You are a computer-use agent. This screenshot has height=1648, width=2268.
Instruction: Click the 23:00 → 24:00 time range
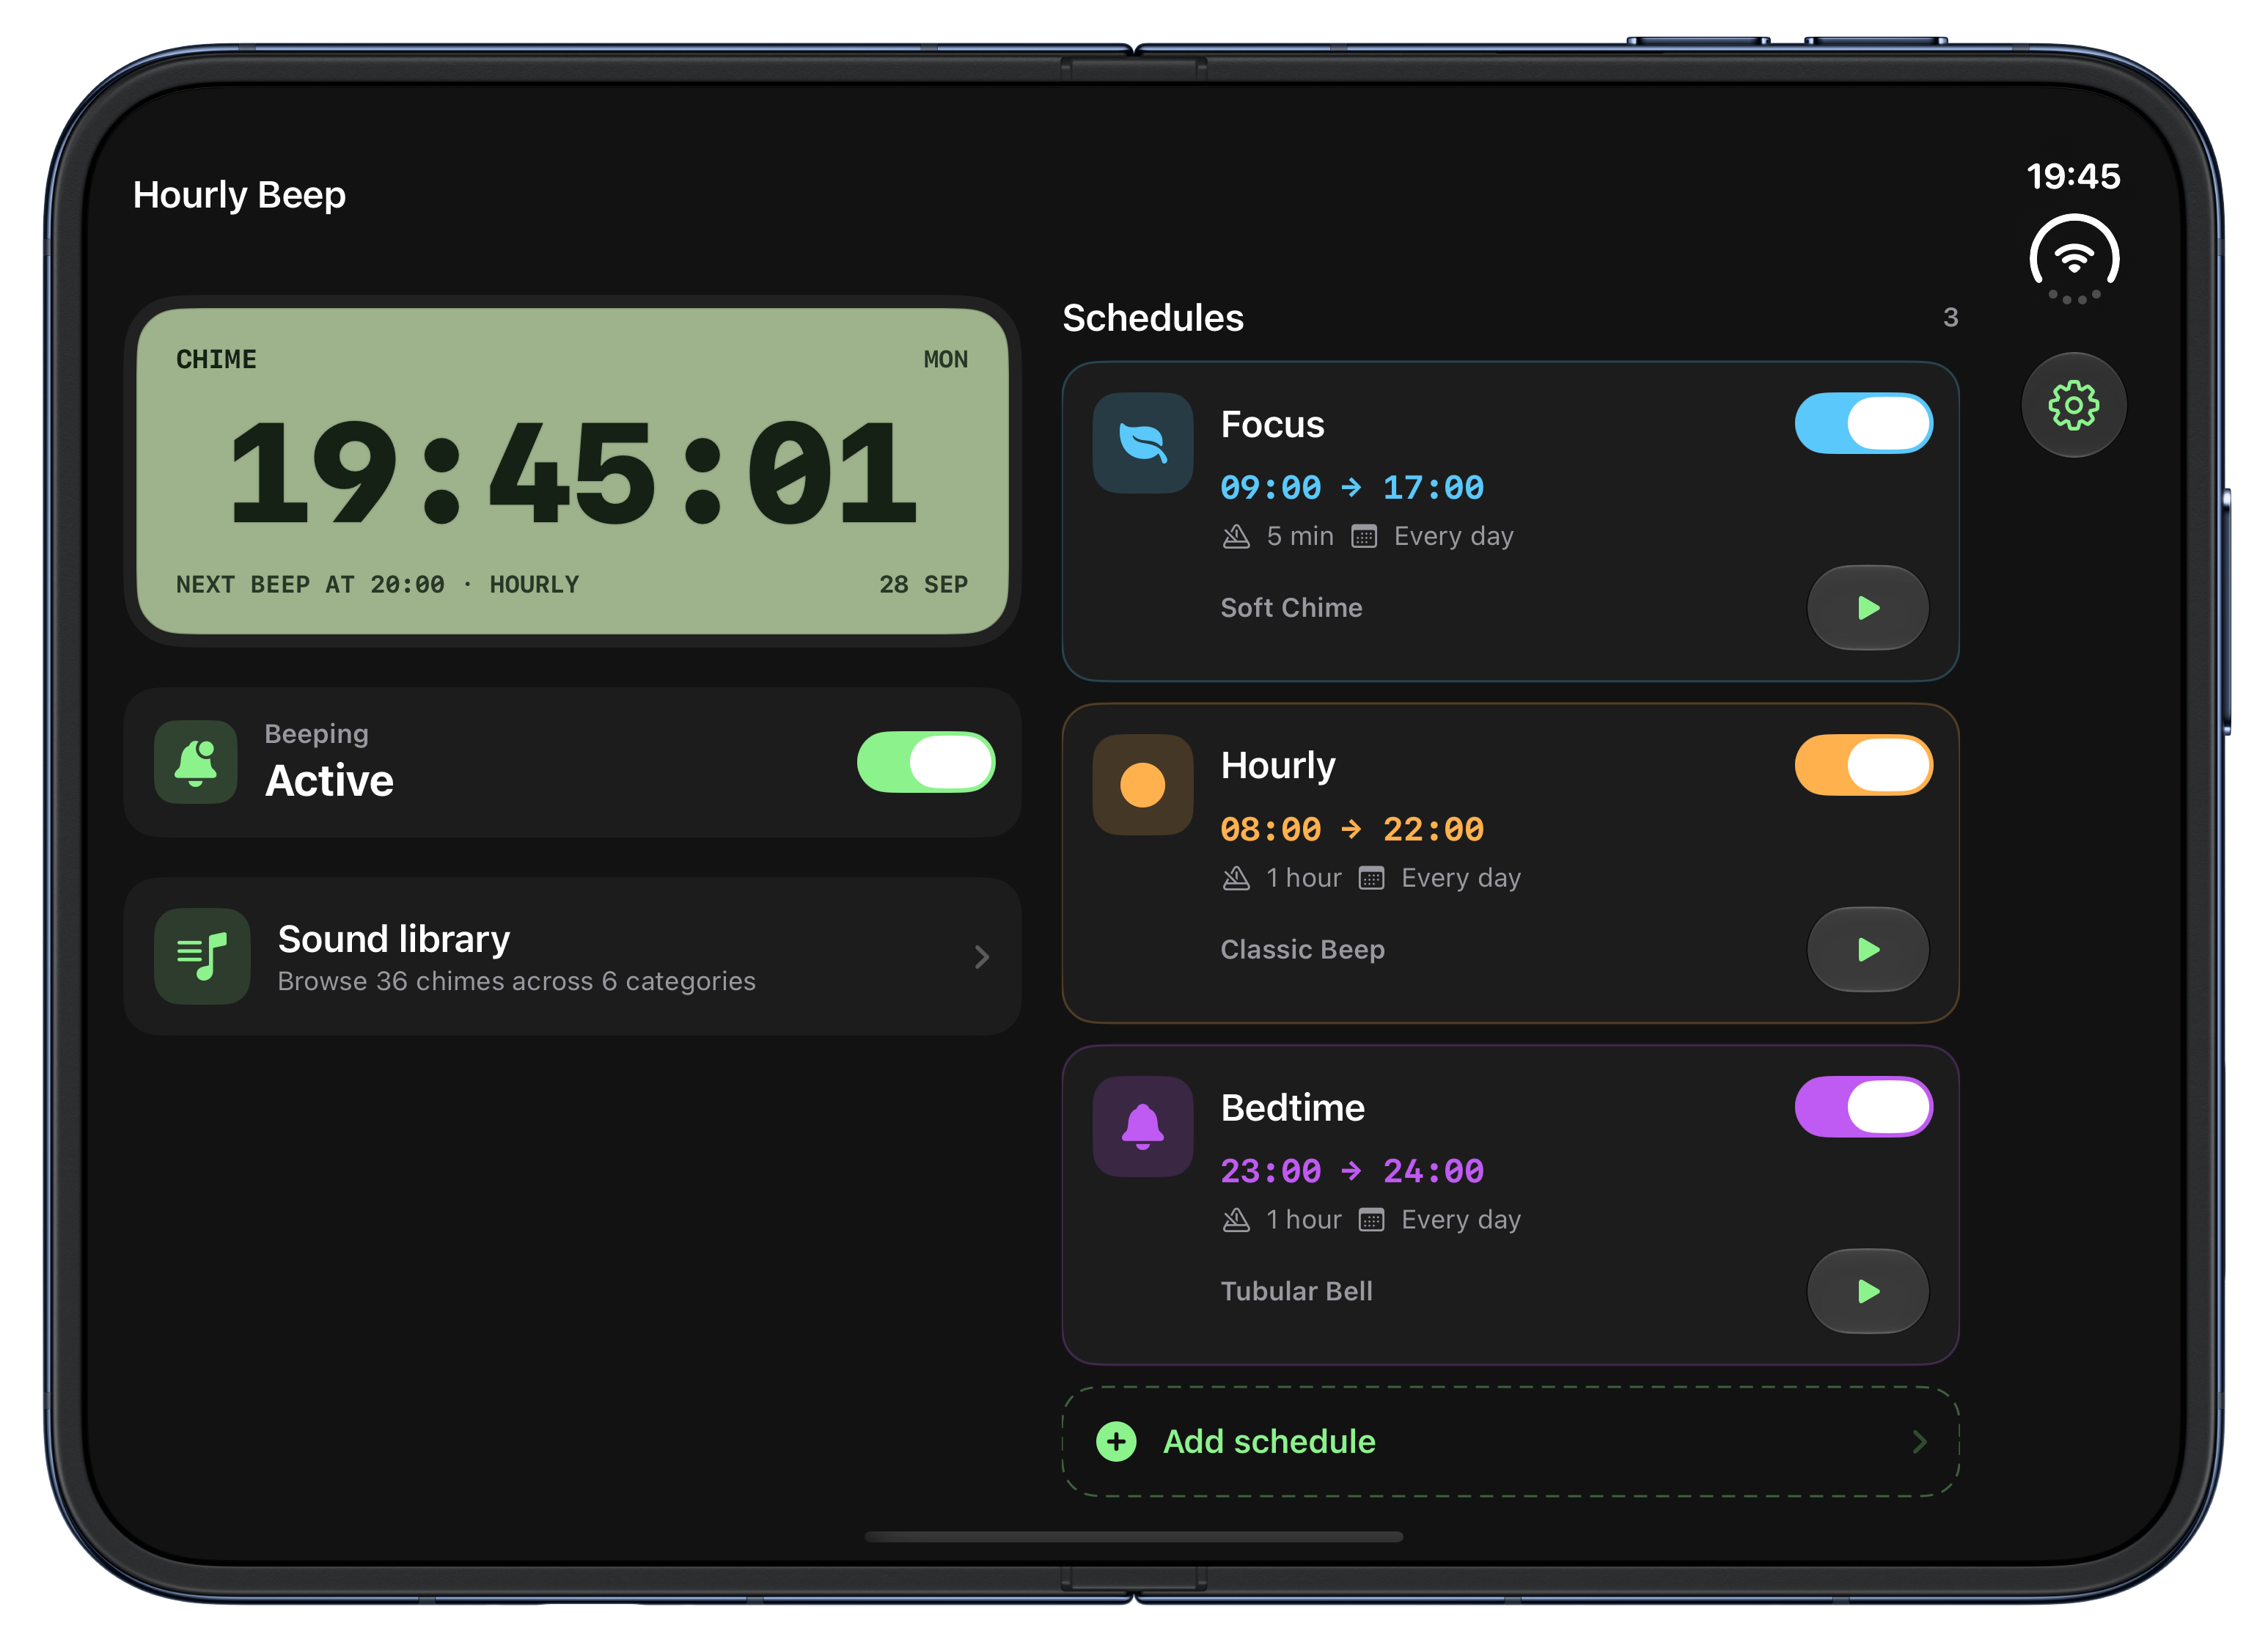[x=1352, y=1171]
